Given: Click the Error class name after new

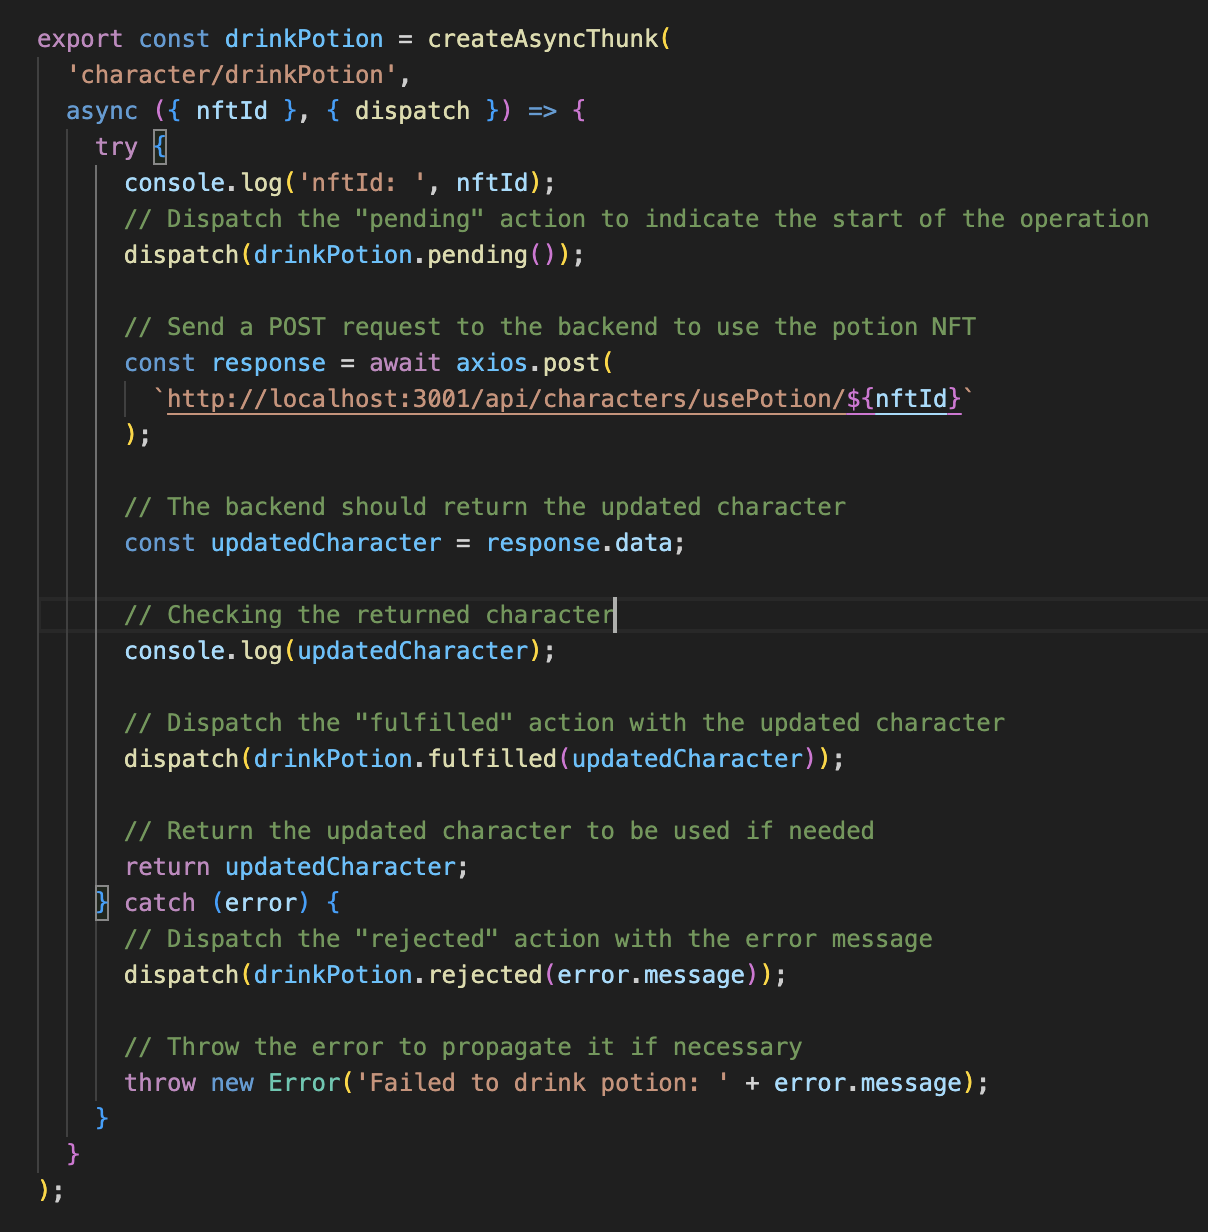Looking at the screenshot, I should click(304, 1083).
